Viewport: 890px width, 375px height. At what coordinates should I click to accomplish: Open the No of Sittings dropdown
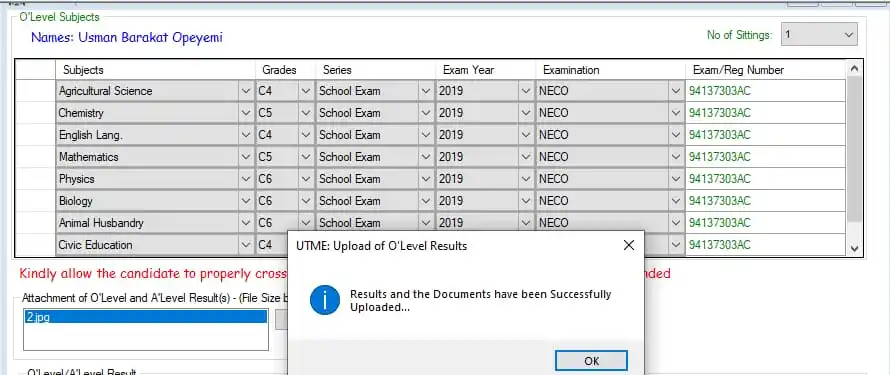tap(820, 35)
